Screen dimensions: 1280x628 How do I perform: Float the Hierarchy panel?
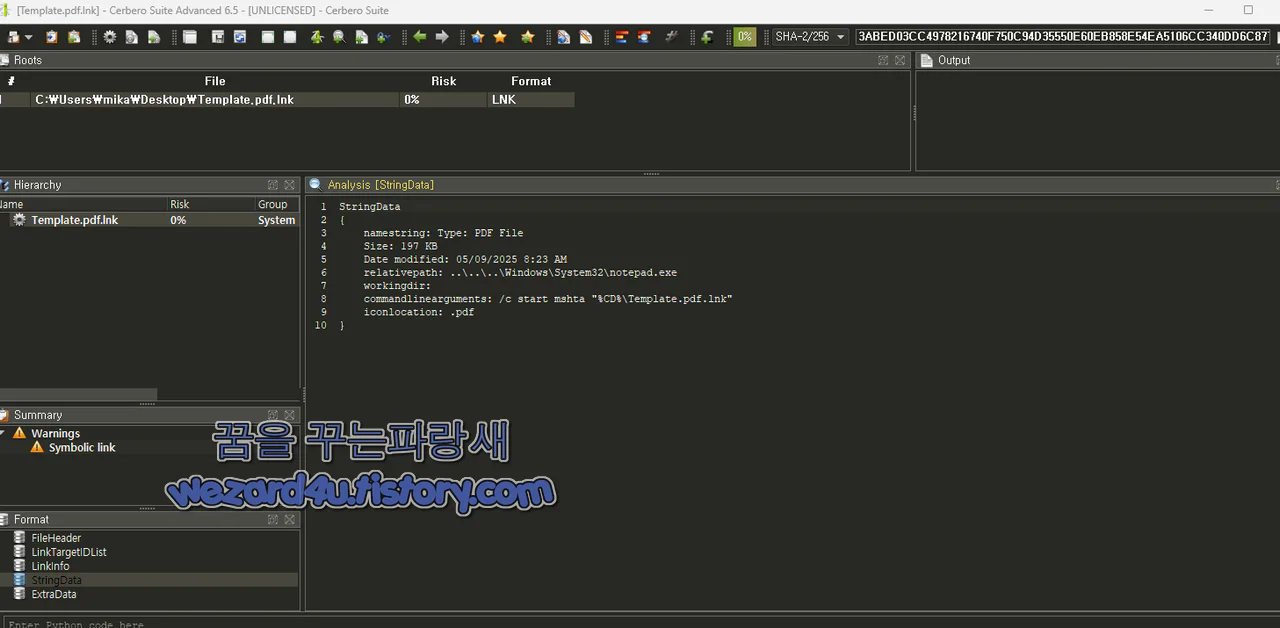[273, 185]
